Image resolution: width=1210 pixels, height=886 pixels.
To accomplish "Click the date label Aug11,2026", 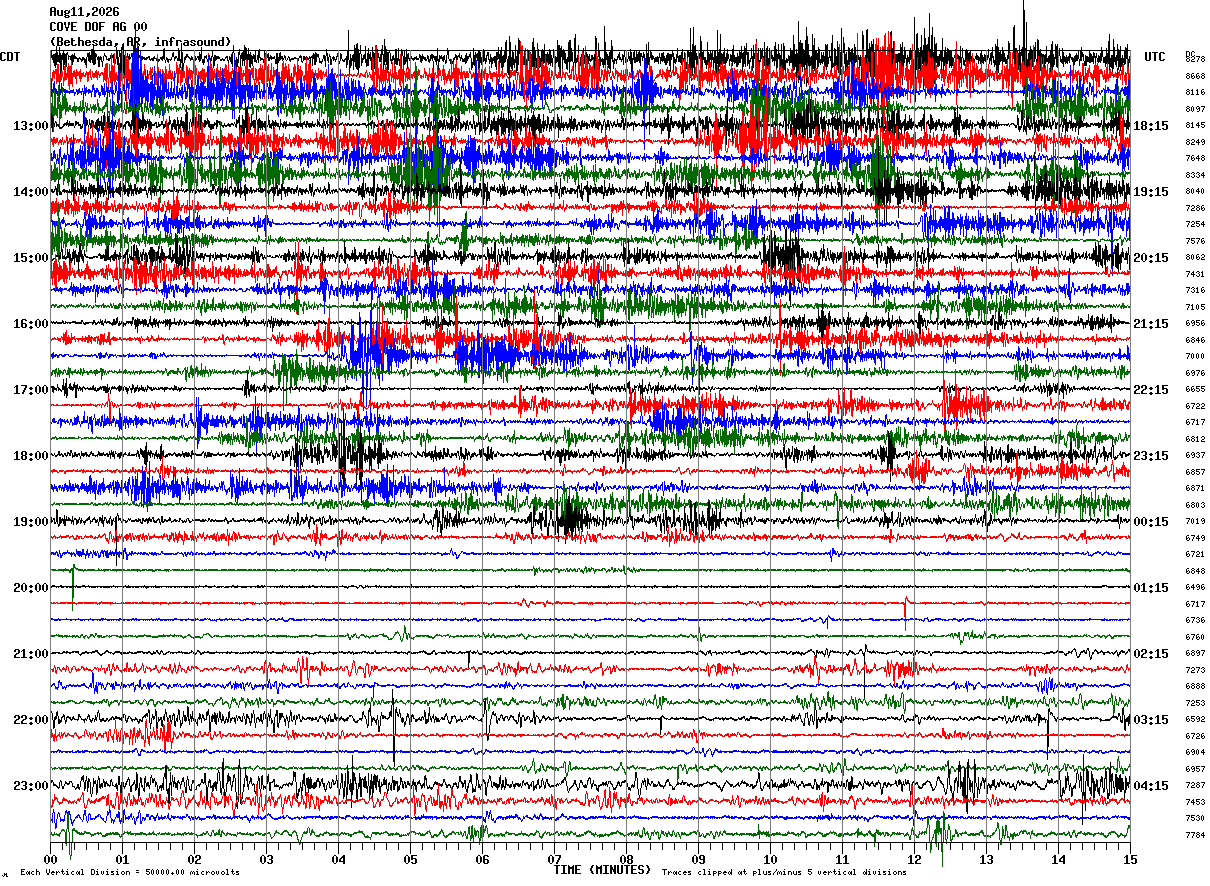I will [84, 12].
